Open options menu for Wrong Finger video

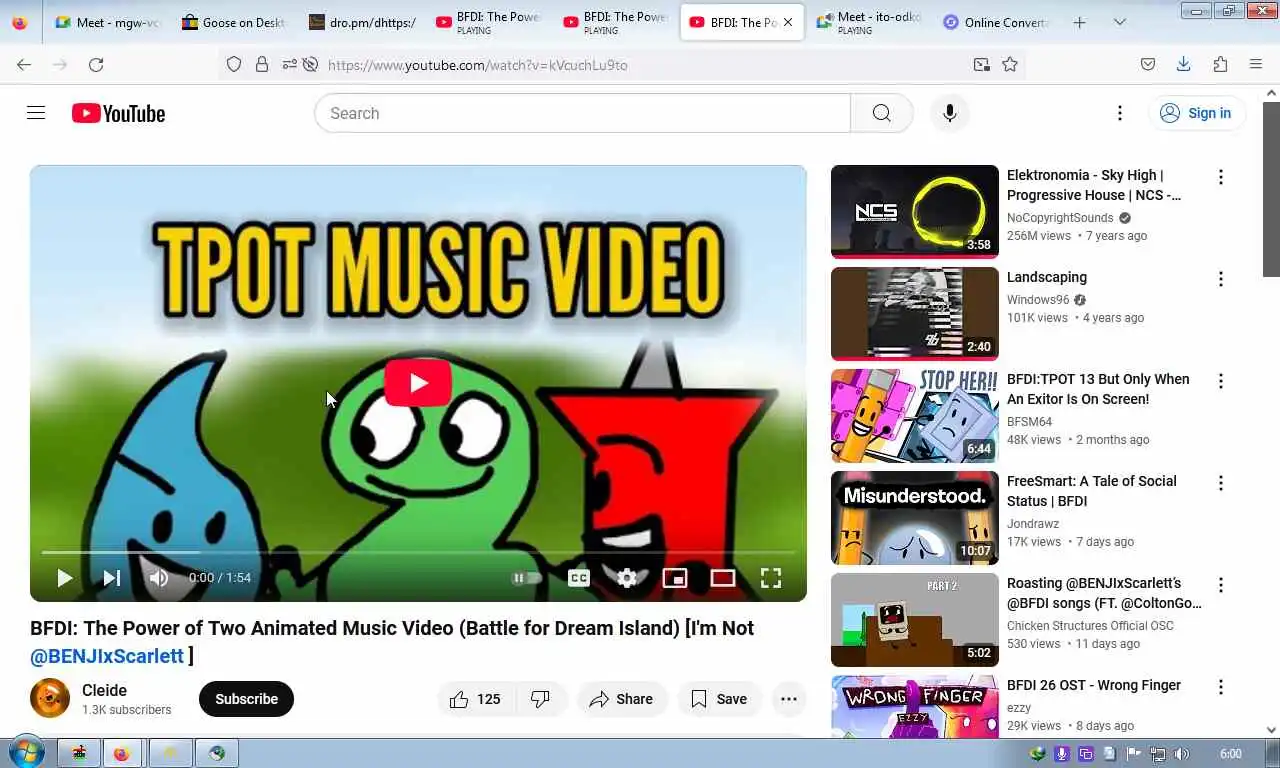(1220, 687)
